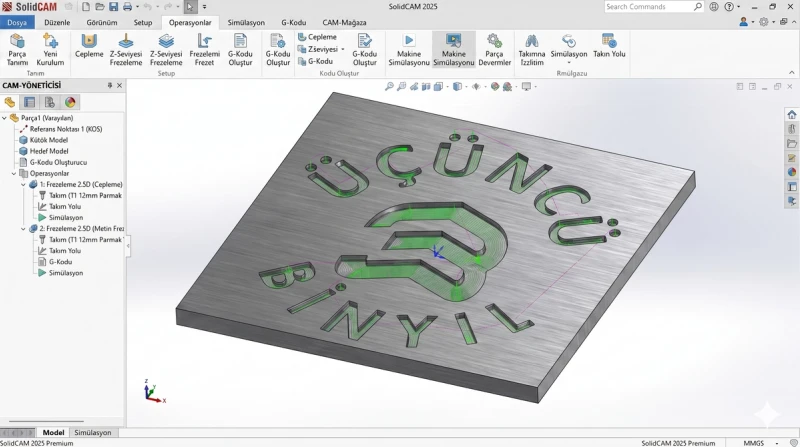
Task: Open the appearances color ball in right task pane
Action: [791, 172]
